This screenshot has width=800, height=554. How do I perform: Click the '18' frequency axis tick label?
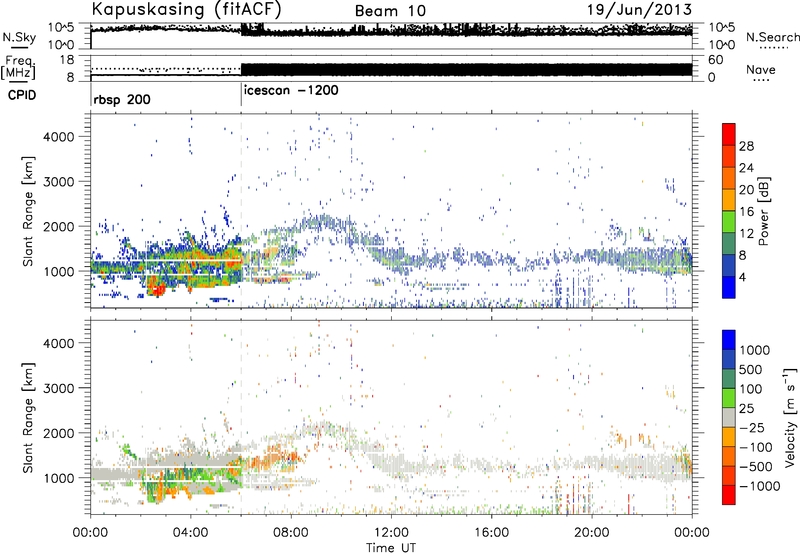[67, 60]
